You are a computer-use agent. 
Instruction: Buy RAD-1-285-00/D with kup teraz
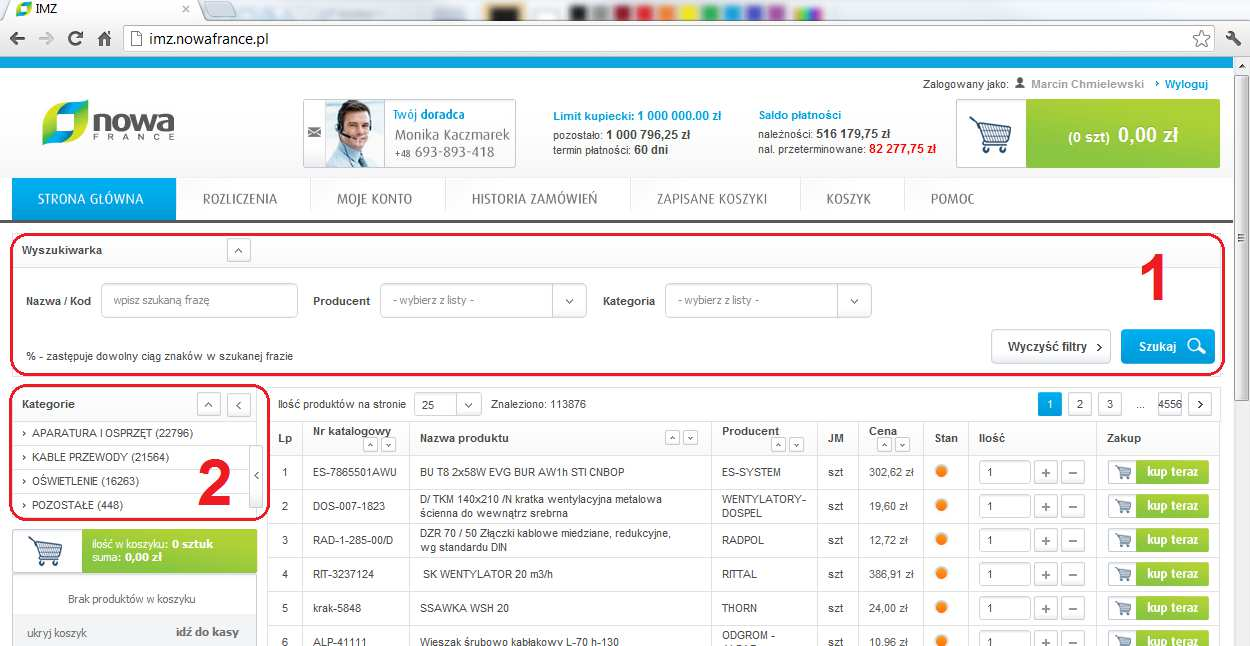tap(1159, 540)
